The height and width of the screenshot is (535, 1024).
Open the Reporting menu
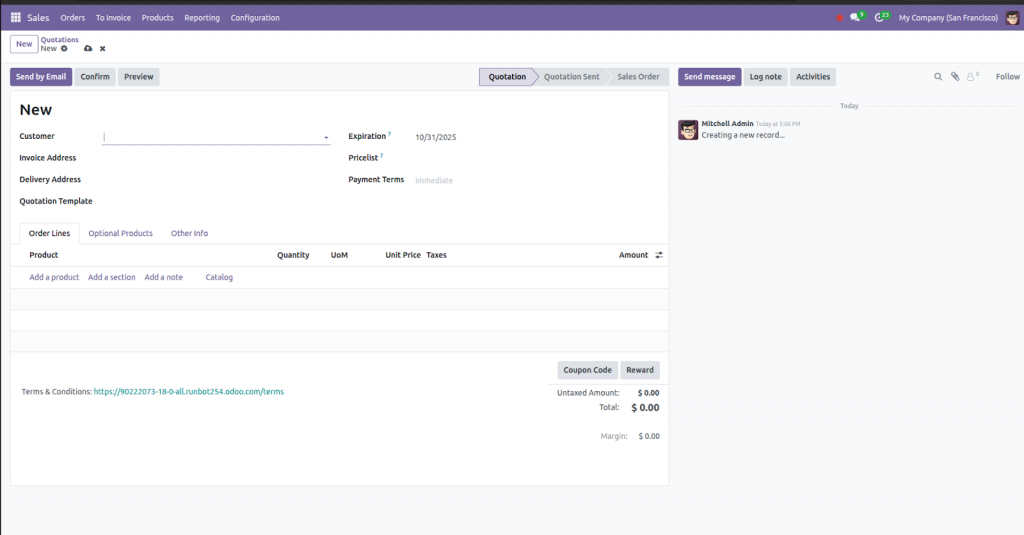coord(202,18)
